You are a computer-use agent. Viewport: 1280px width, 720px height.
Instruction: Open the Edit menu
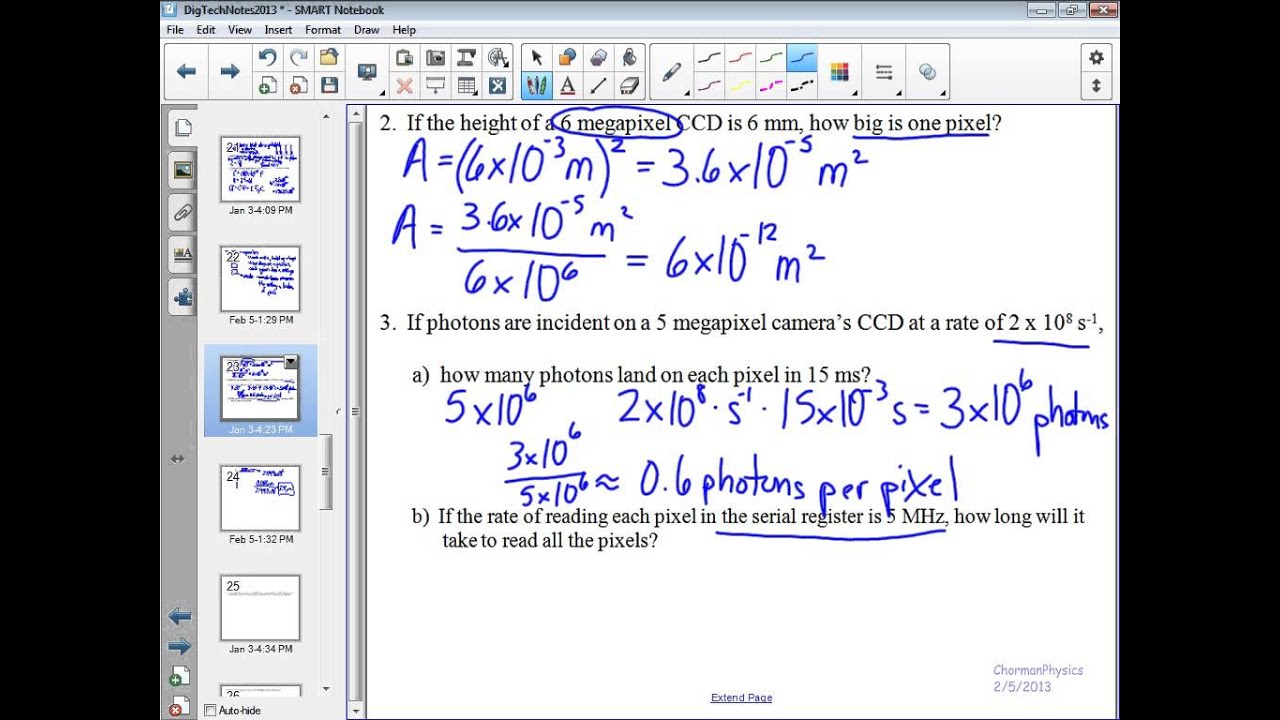coord(206,30)
